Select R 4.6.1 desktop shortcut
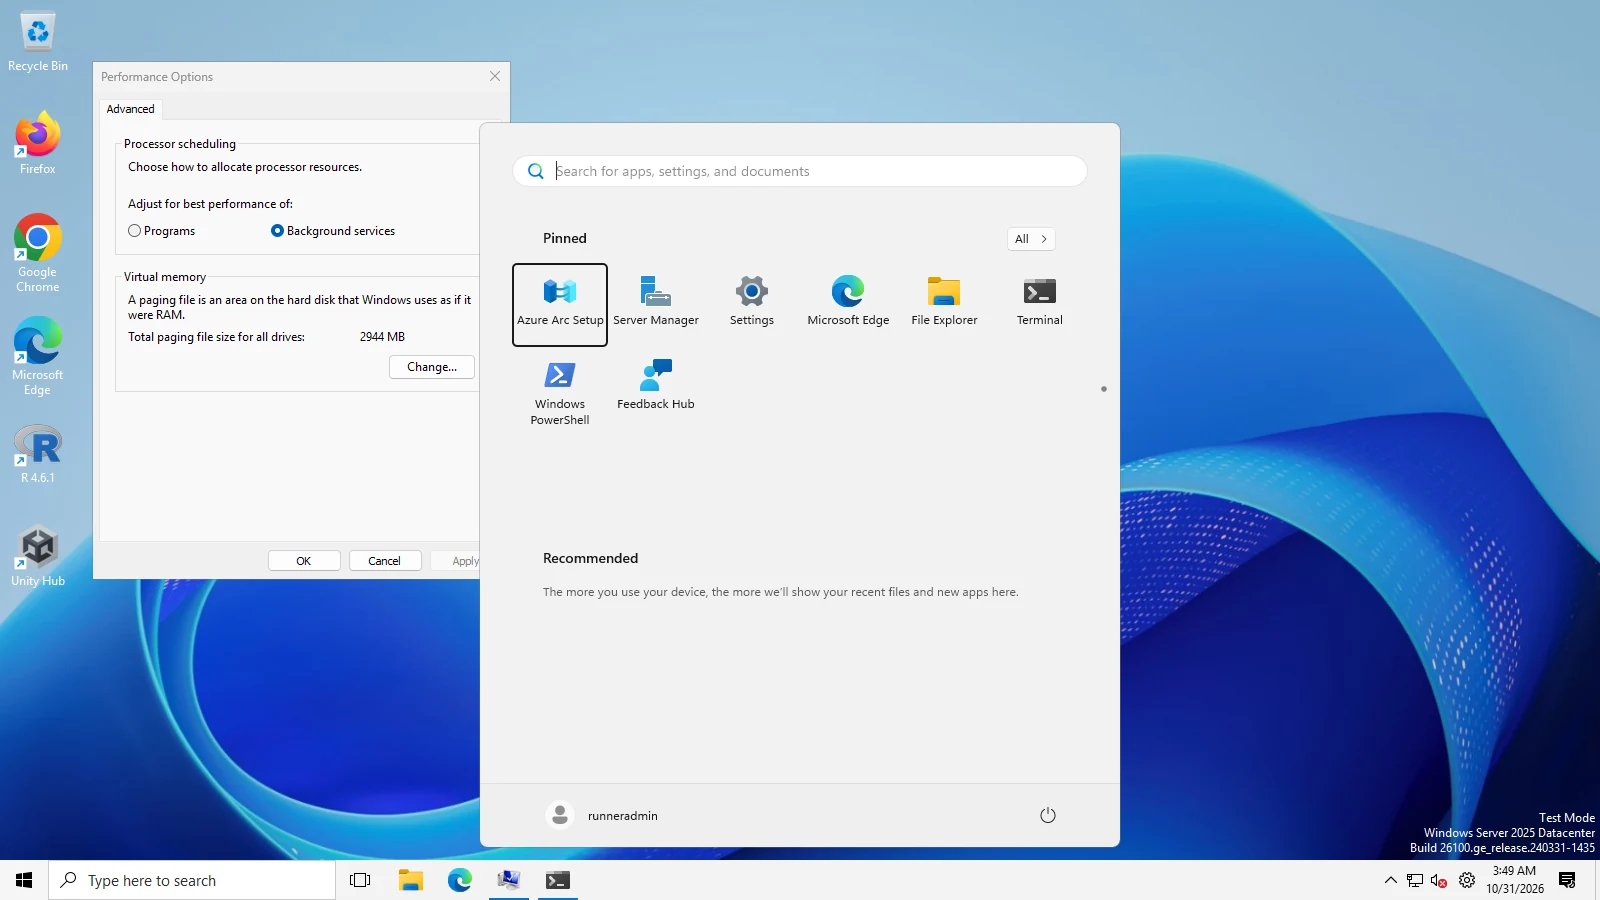The image size is (1600, 900). [38, 454]
